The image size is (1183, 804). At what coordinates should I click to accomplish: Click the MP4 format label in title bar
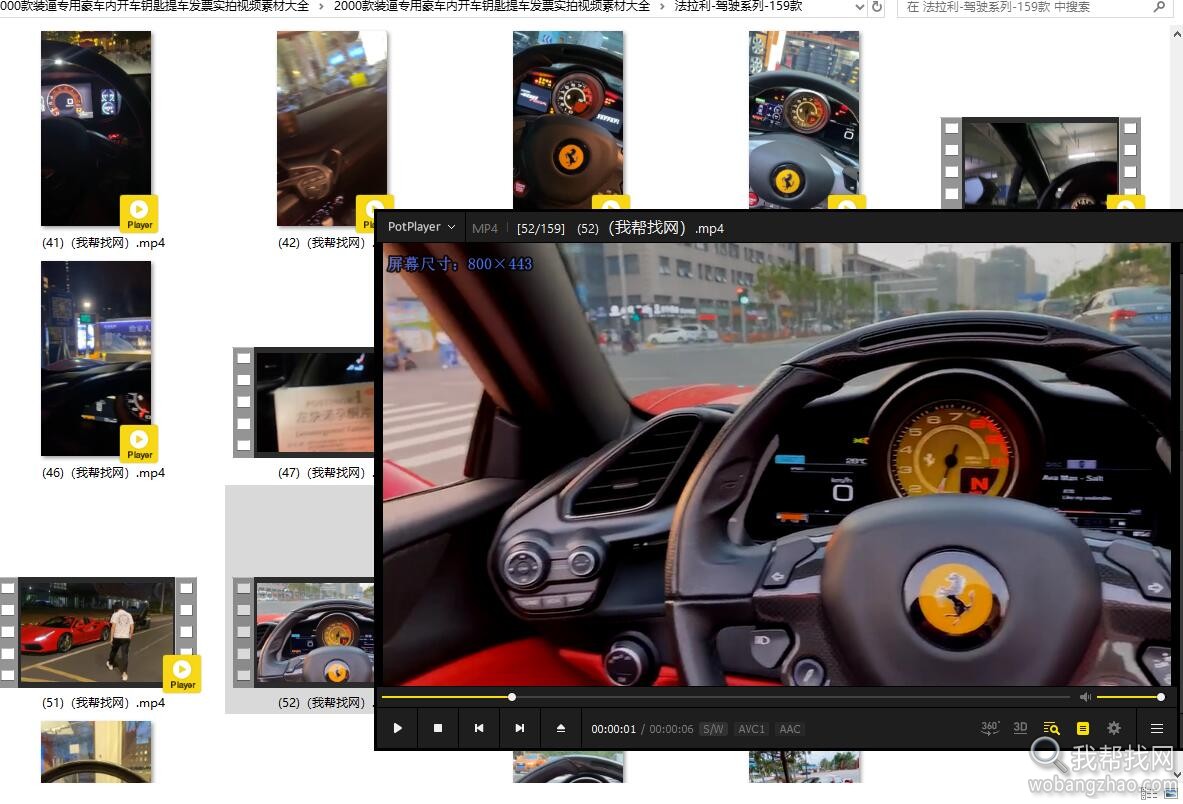tap(484, 229)
